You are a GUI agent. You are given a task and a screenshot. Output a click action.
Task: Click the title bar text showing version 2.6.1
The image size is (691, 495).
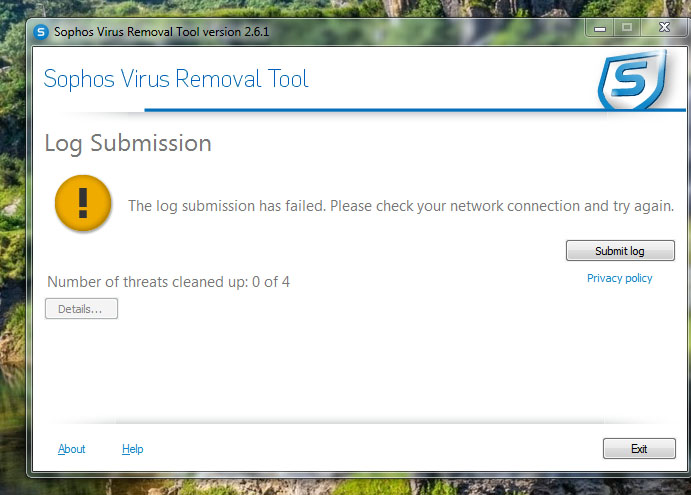[162, 32]
